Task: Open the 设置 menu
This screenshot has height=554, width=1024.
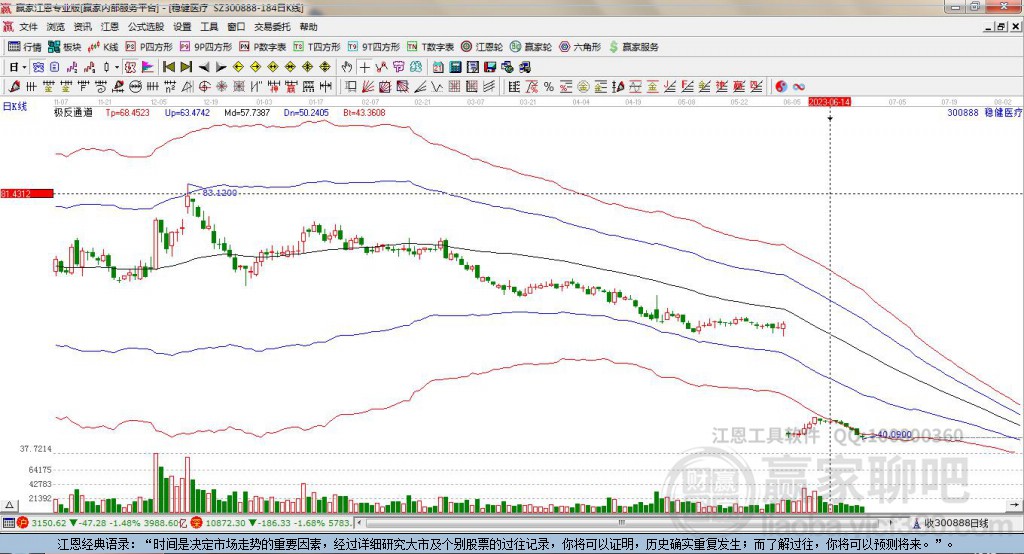Action: click(182, 27)
